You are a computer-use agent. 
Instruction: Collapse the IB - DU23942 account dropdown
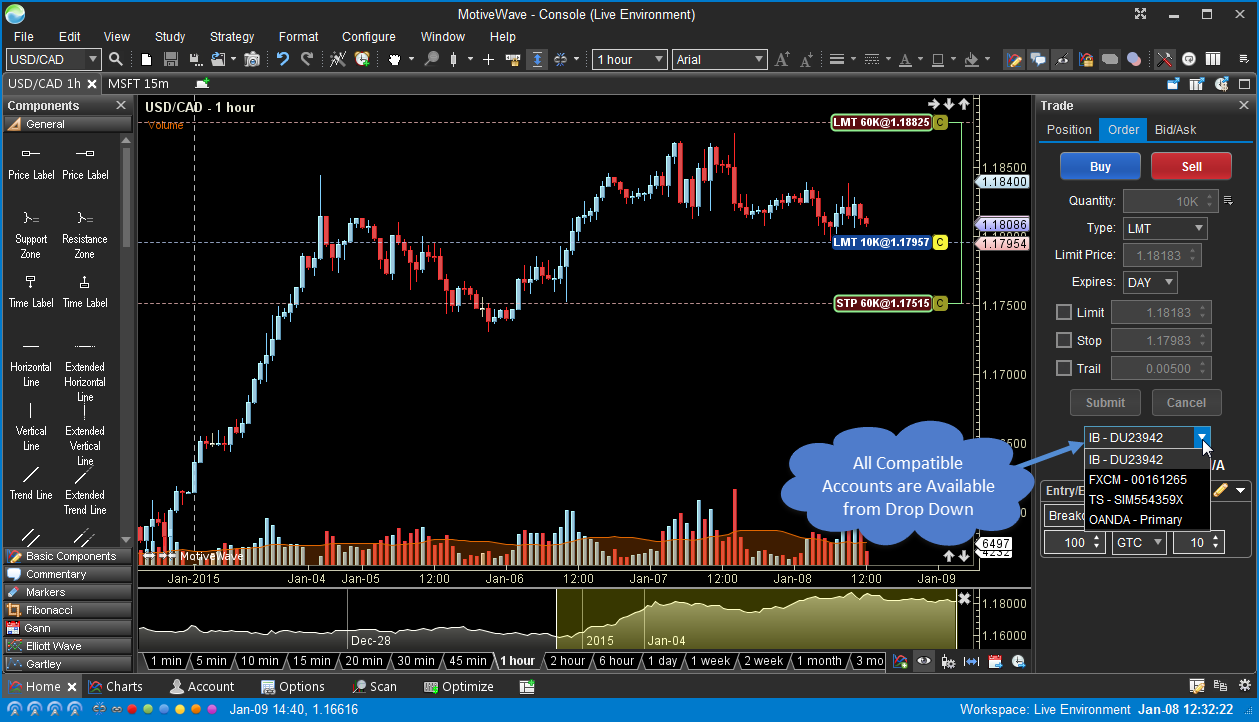1202,438
